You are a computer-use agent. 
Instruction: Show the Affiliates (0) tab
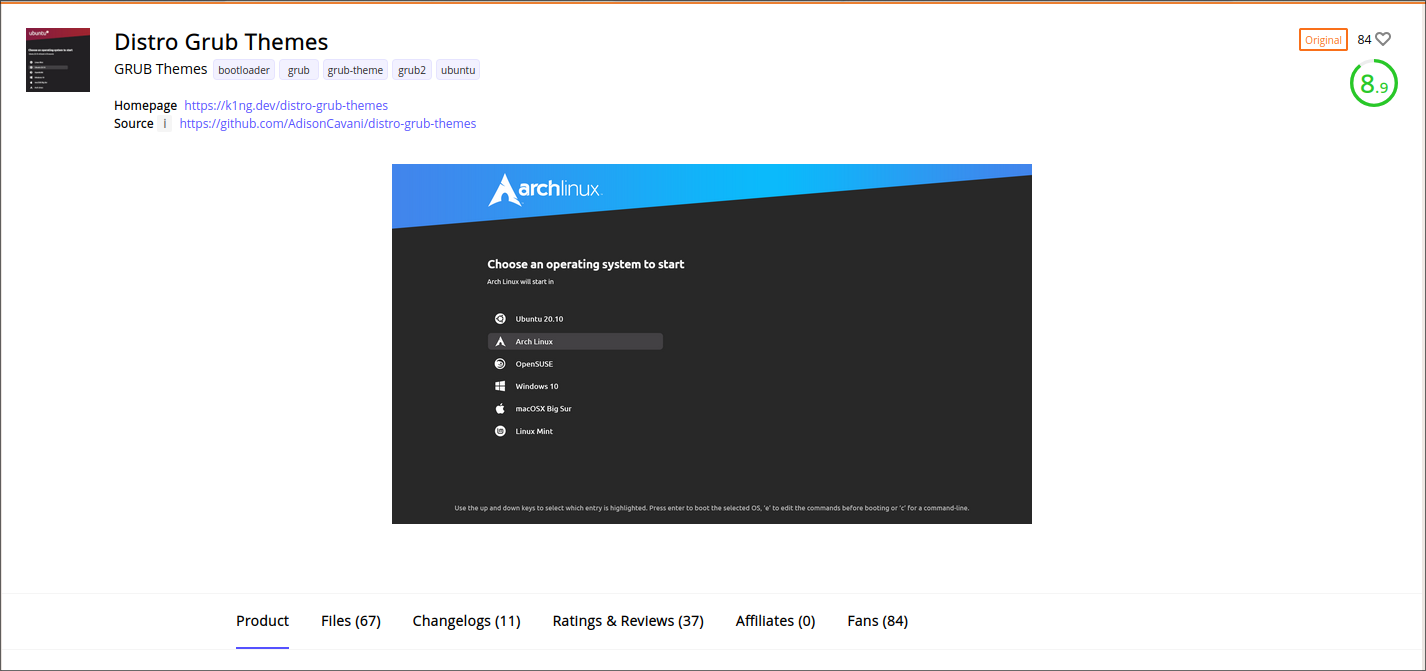(x=775, y=621)
